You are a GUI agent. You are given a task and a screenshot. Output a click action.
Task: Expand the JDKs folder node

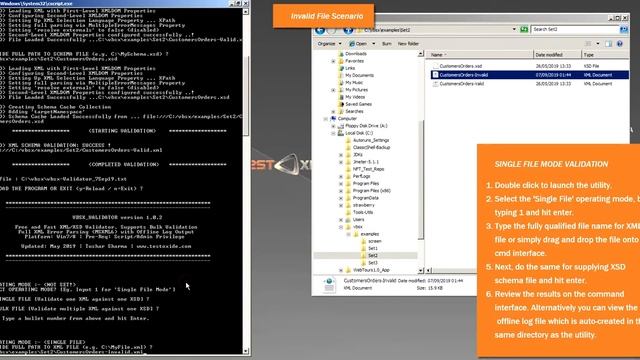pyautogui.click(x=341, y=155)
